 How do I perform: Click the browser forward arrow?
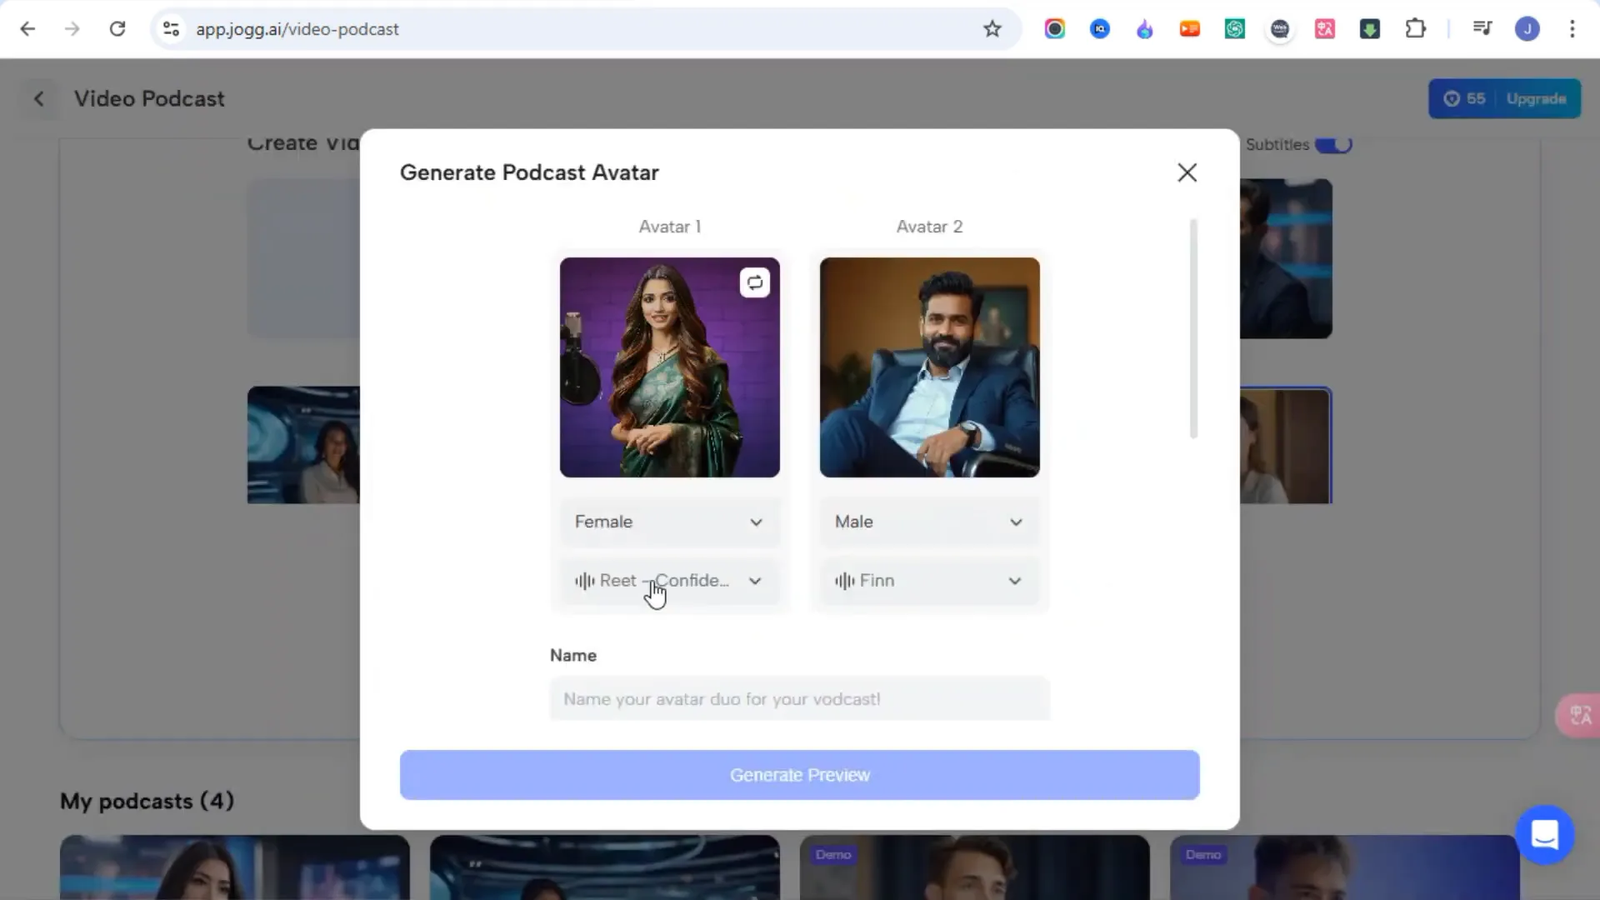coord(72,29)
